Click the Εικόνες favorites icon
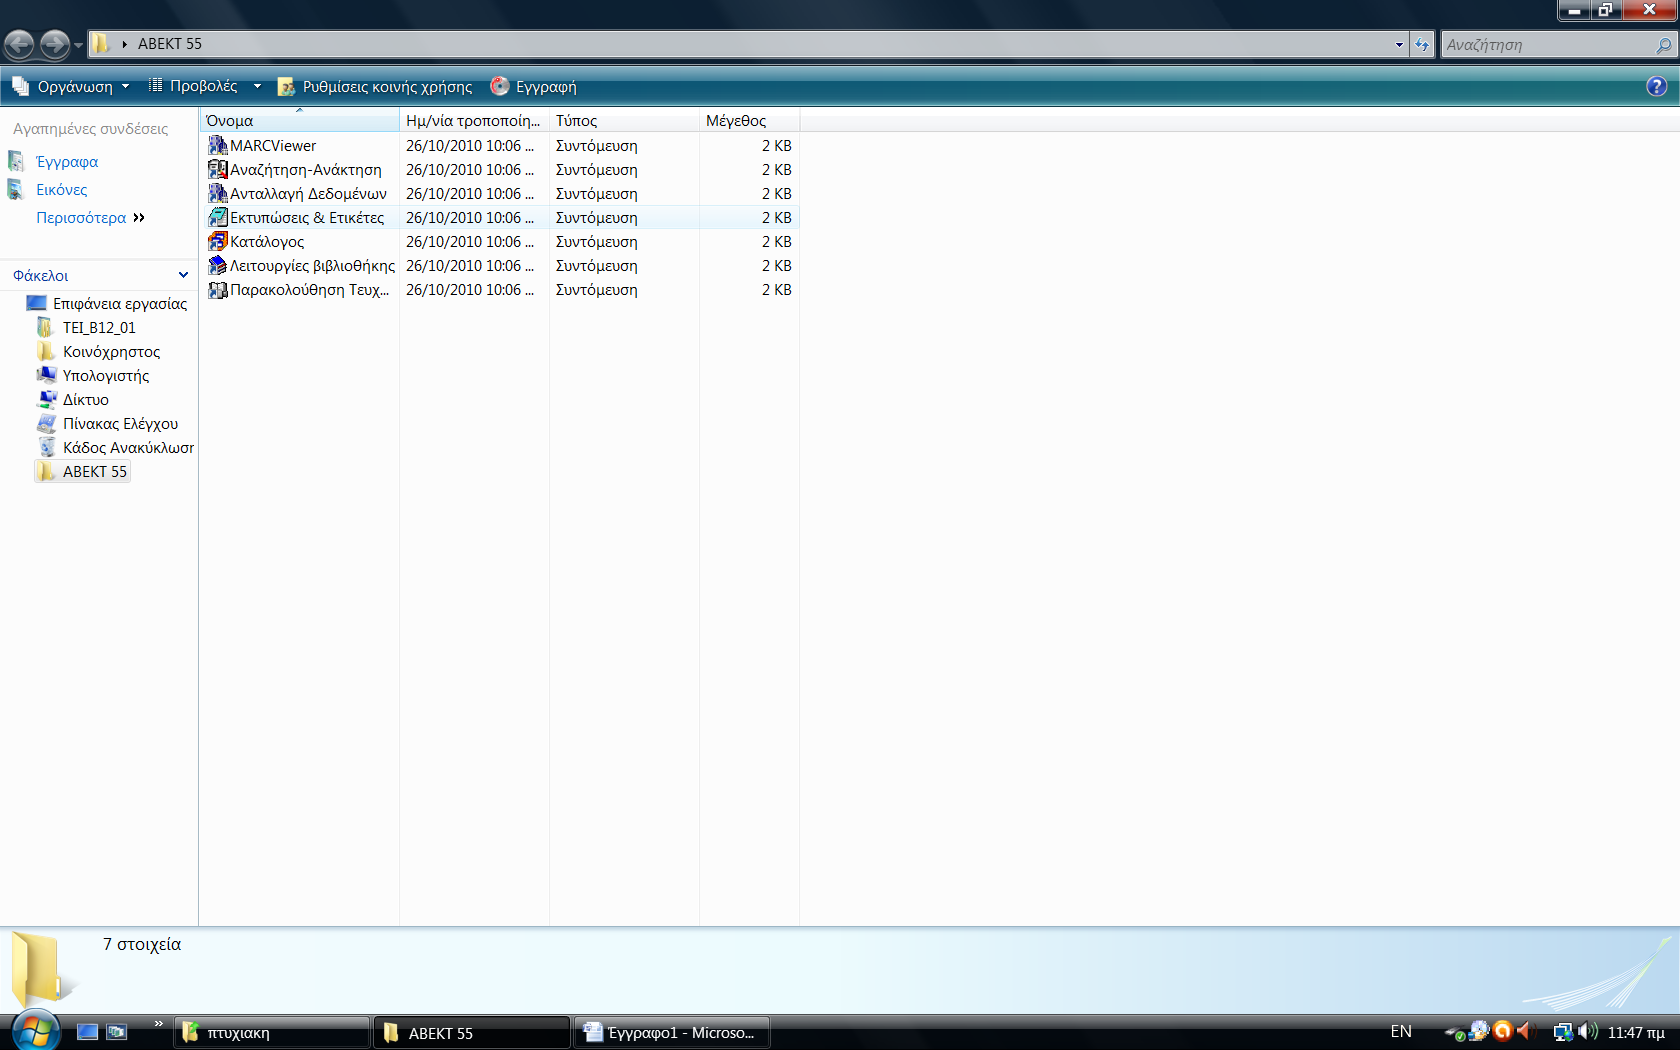 point(17,189)
